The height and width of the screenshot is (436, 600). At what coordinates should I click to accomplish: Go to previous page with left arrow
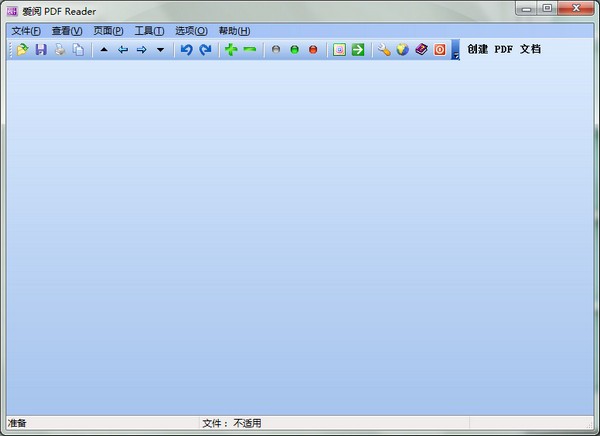(123, 50)
